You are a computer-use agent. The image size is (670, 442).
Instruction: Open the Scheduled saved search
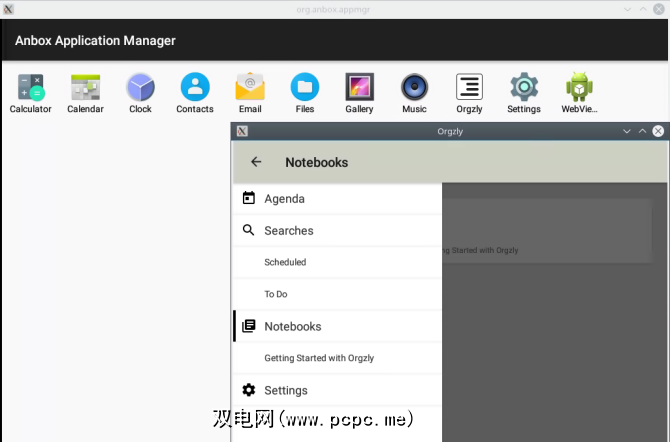point(285,263)
